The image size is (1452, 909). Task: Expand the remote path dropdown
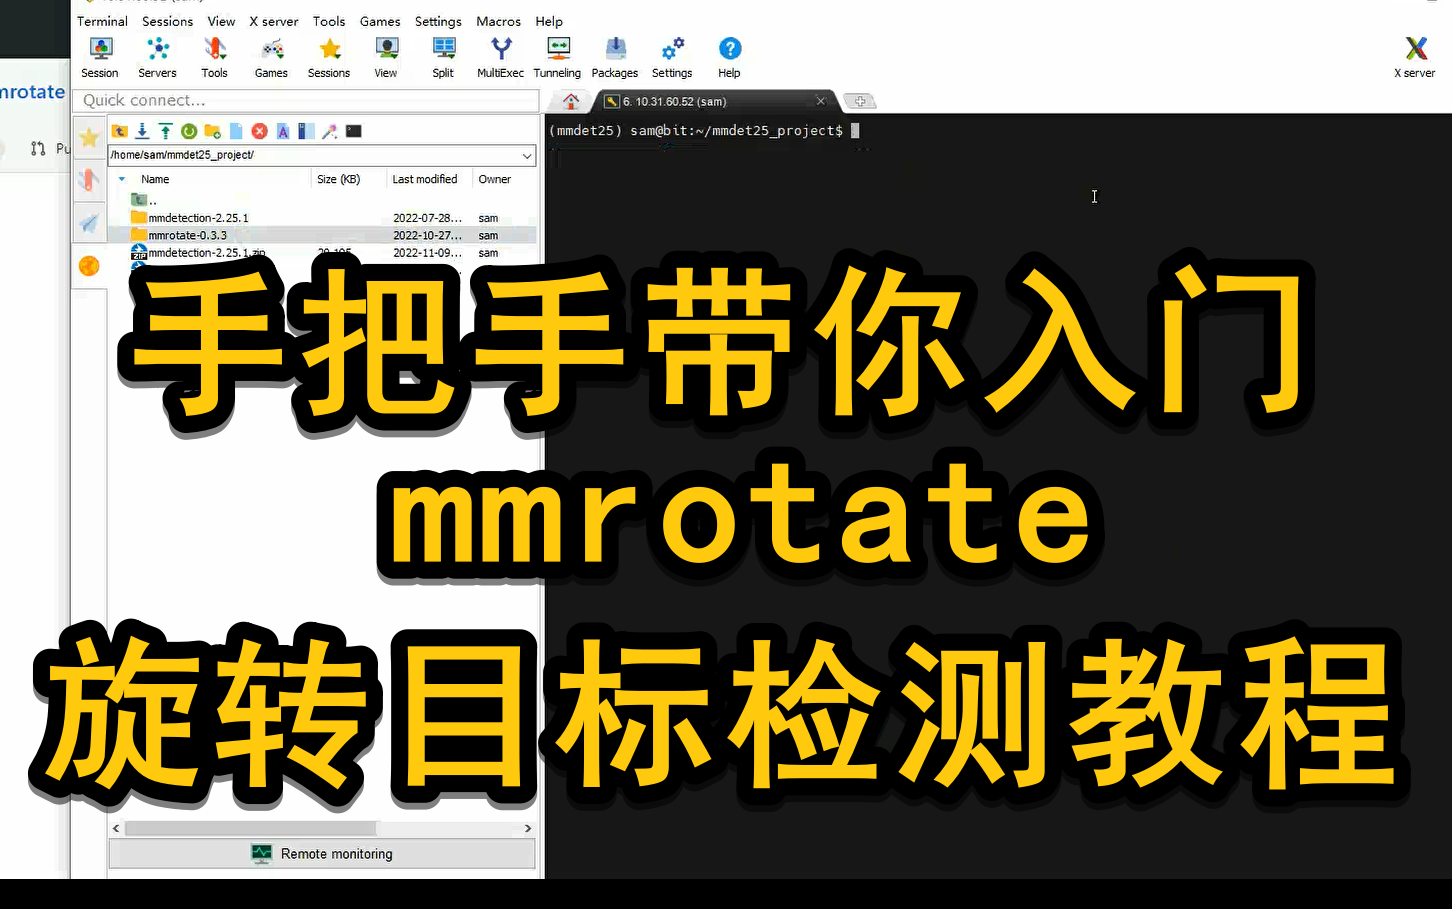pos(527,155)
